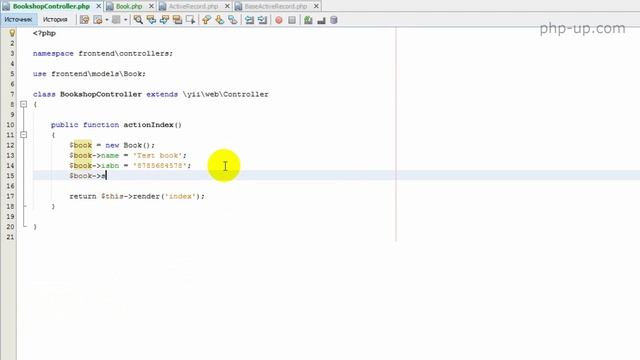Close the BaseActiveRecord.php tab
The width and height of the screenshot is (640, 360).
[316, 7]
